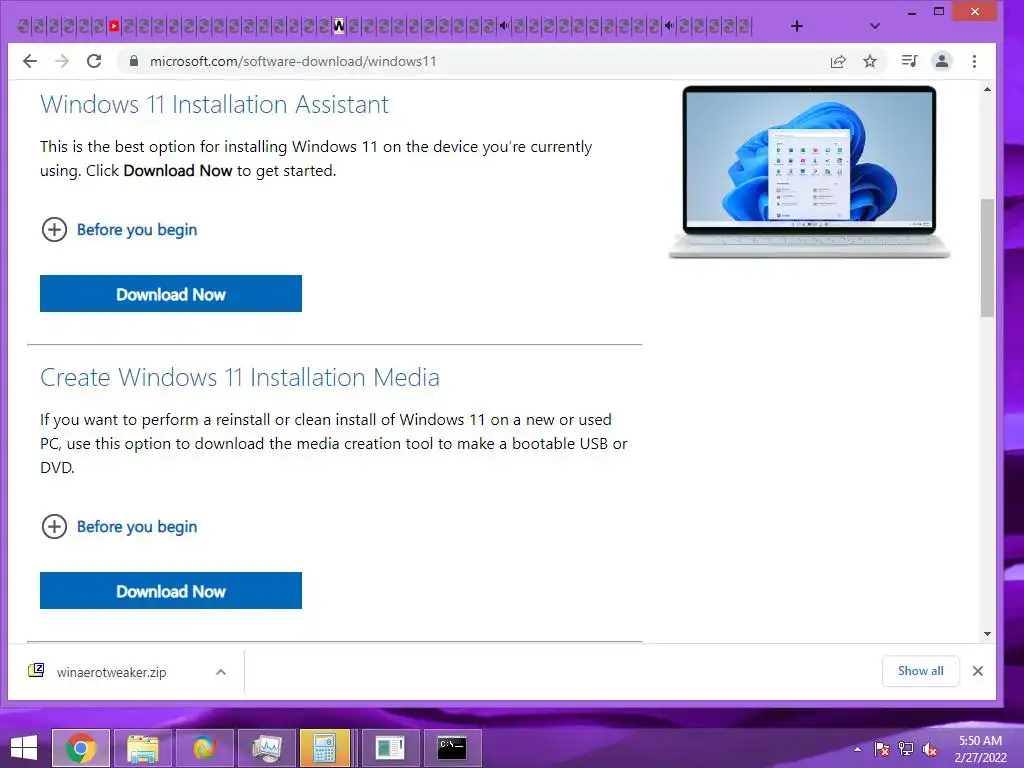Open Chrome's three-dot menu
The width and height of the screenshot is (1024, 768).
pyautogui.click(x=974, y=61)
